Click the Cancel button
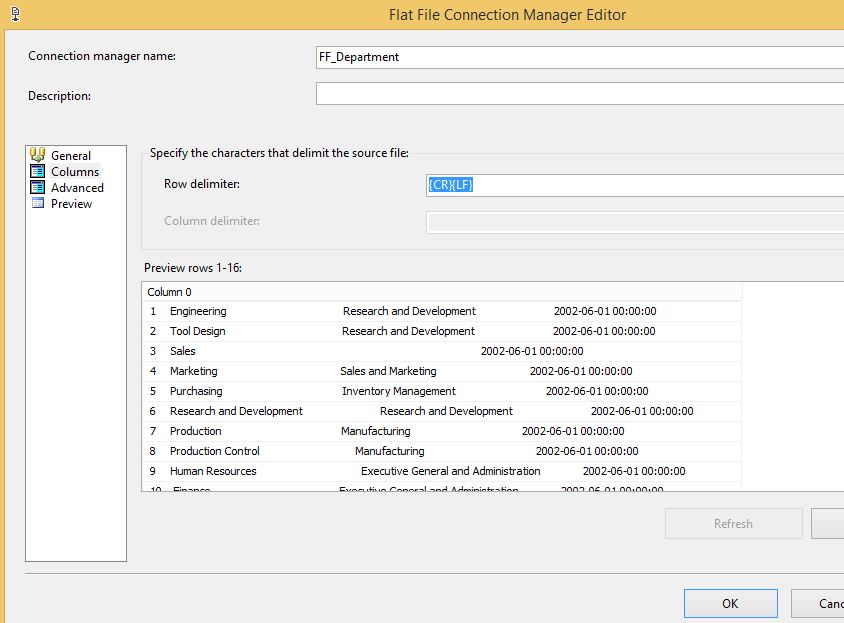844x623 pixels. [x=818, y=604]
